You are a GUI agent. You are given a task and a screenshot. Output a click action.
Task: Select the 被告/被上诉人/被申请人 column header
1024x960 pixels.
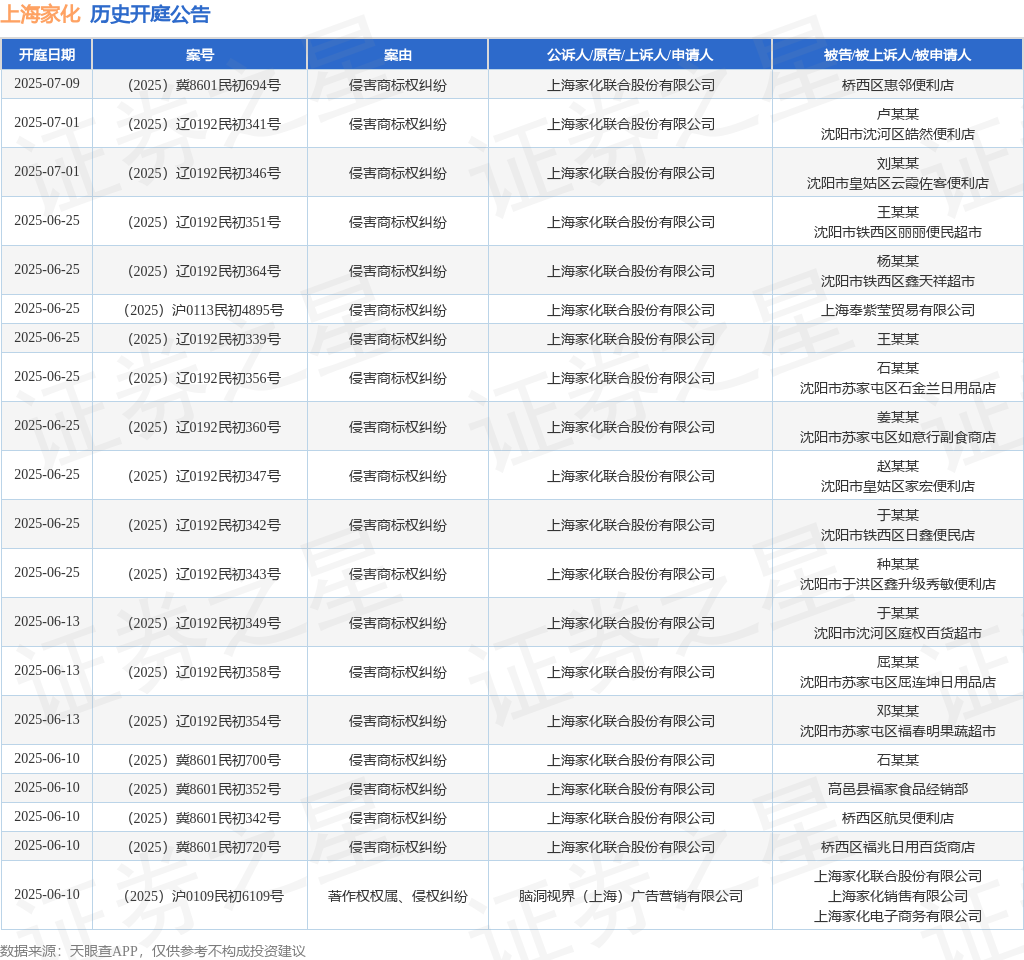(x=897, y=55)
